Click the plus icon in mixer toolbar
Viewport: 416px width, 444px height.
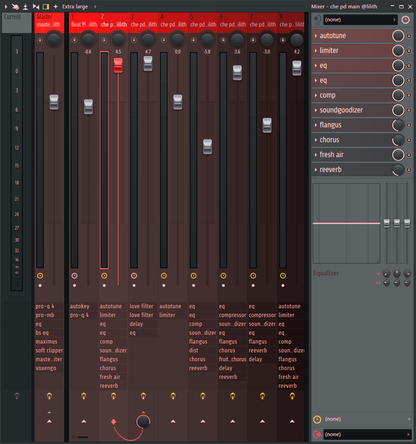pos(56,6)
